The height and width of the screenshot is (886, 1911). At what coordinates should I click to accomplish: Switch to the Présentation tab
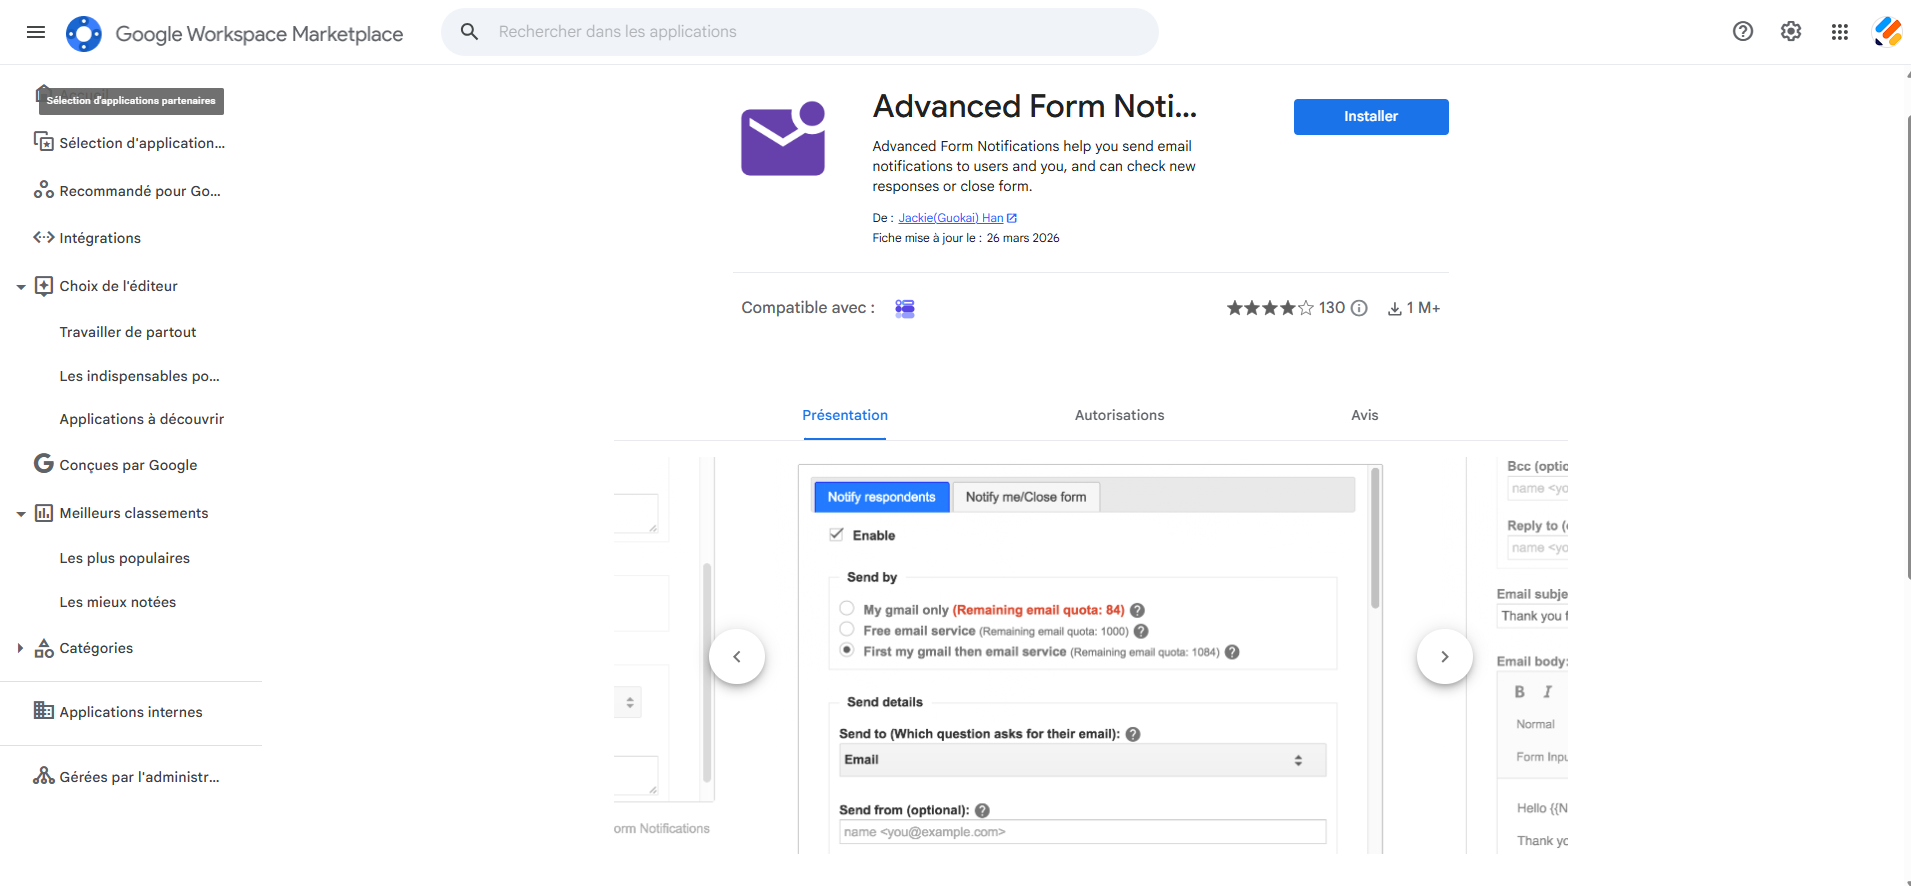click(845, 415)
